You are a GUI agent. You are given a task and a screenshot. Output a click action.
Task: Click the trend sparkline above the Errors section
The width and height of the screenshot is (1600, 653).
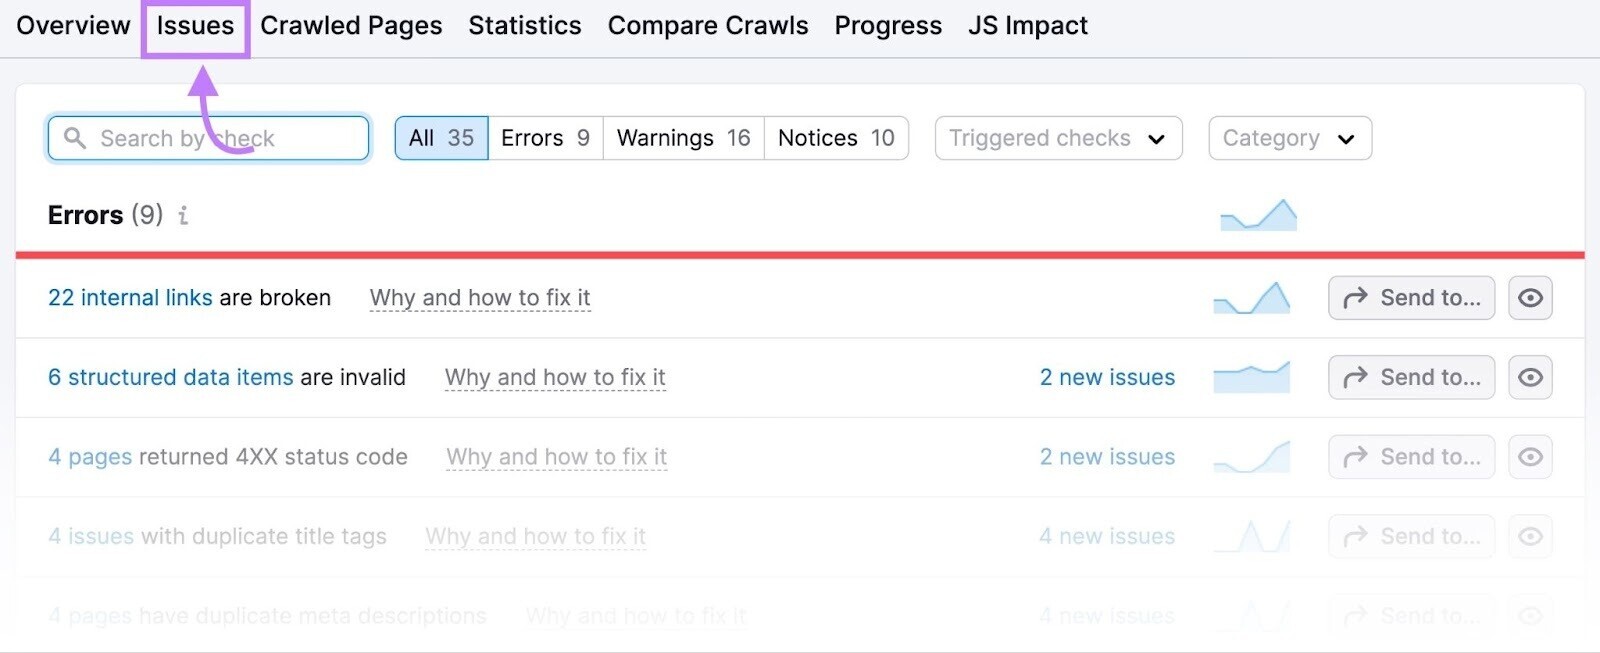pyautogui.click(x=1257, y=213)
